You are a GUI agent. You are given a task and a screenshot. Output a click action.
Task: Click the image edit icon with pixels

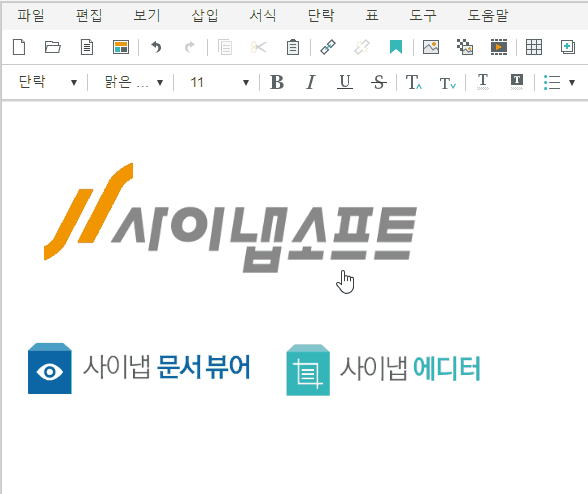(465, 47)
